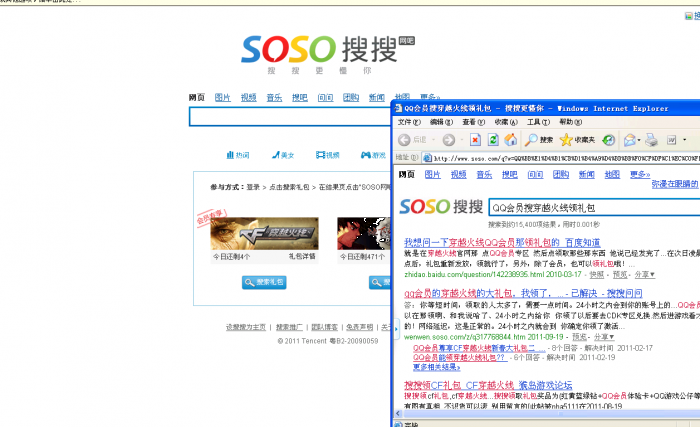Click the horizontal scrollbar left arrow in IE

(x=398, y=414)
